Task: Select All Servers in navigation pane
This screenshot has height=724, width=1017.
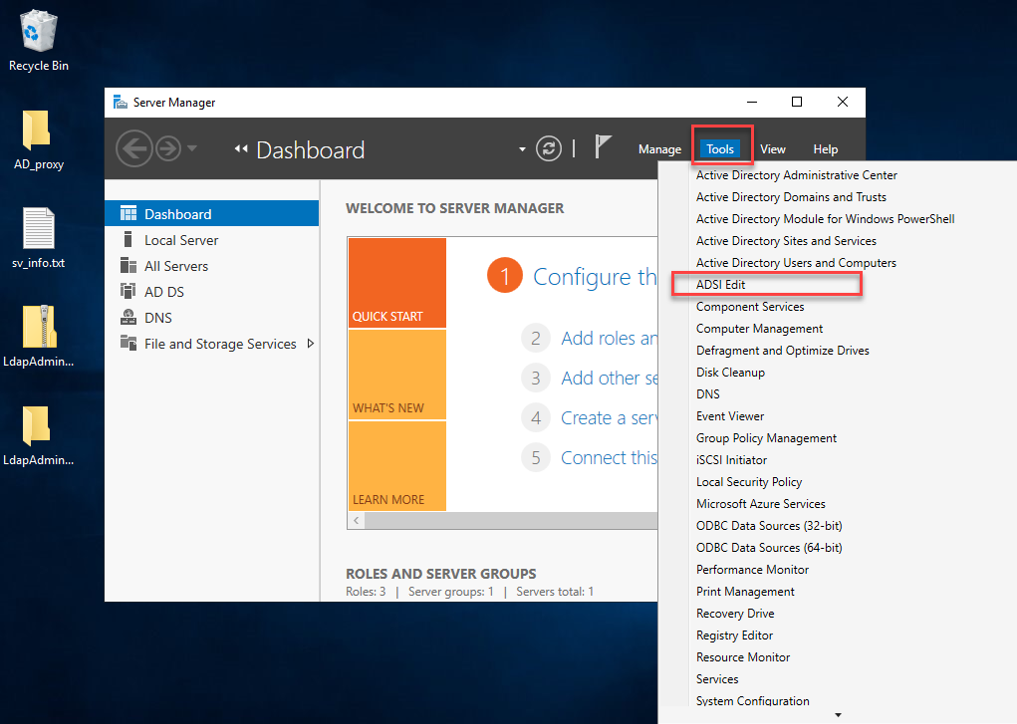Action: tap(212, 266)
